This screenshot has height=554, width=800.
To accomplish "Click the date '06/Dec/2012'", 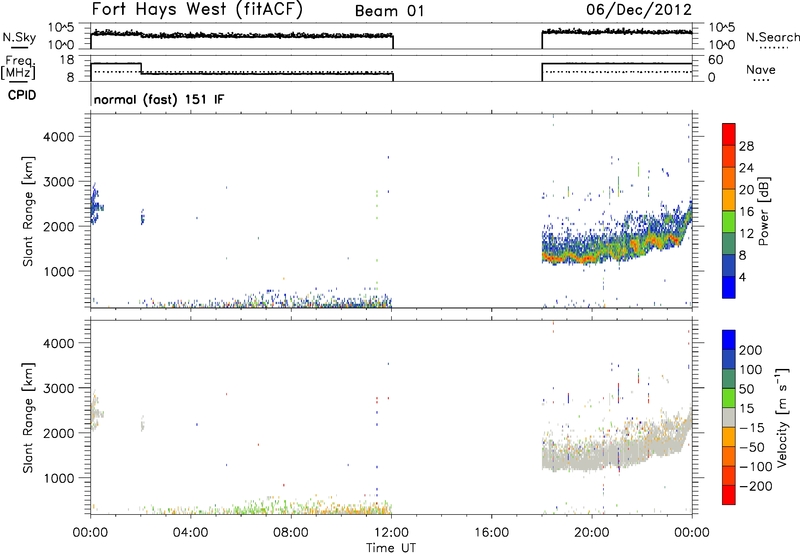I will click(639, 10).
